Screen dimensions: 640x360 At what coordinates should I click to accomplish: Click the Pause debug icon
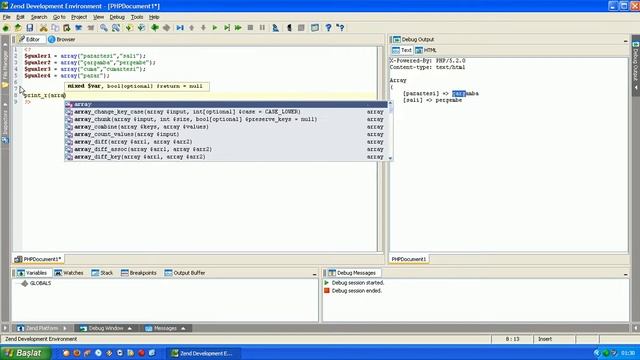(x=262, y=28)
